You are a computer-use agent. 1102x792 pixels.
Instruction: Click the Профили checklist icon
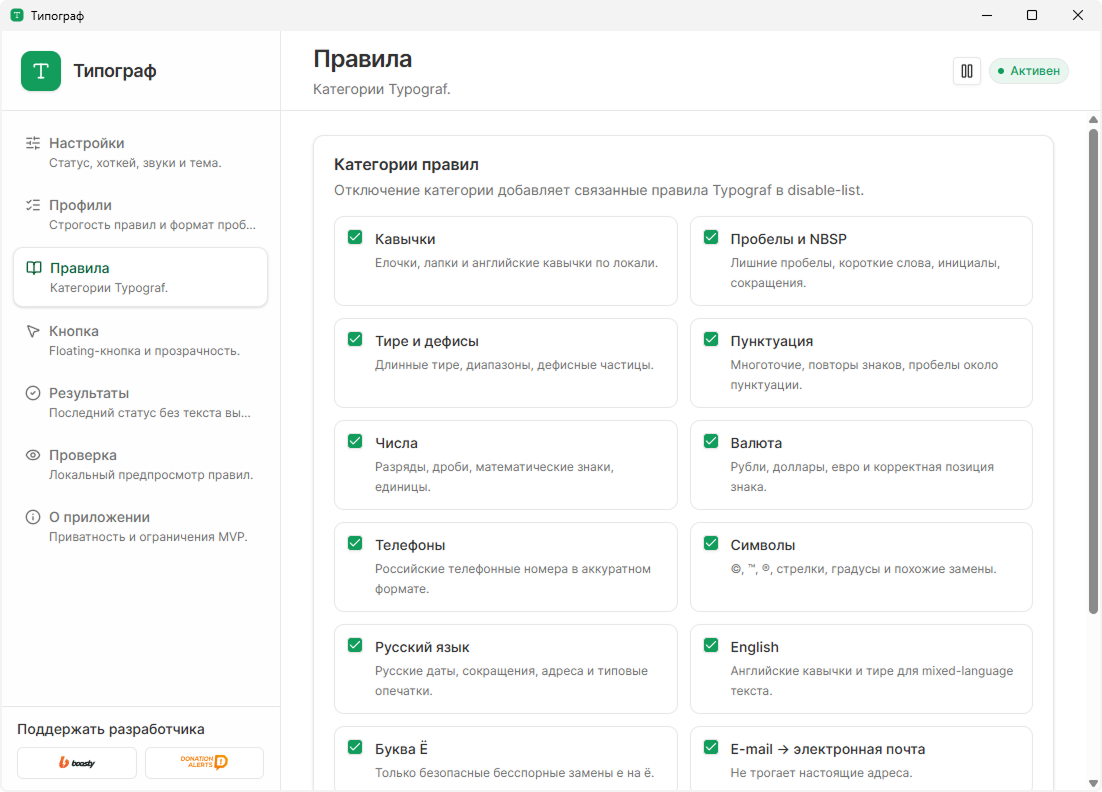(33, 205)
